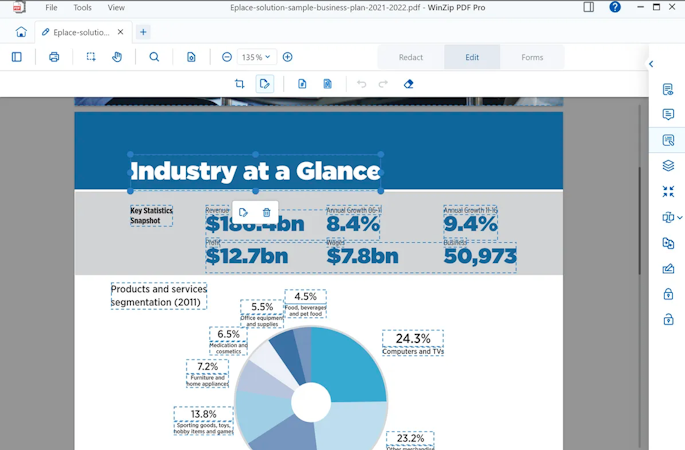
Task: Click the convert file sidebar icon
Action: (668, 243)
